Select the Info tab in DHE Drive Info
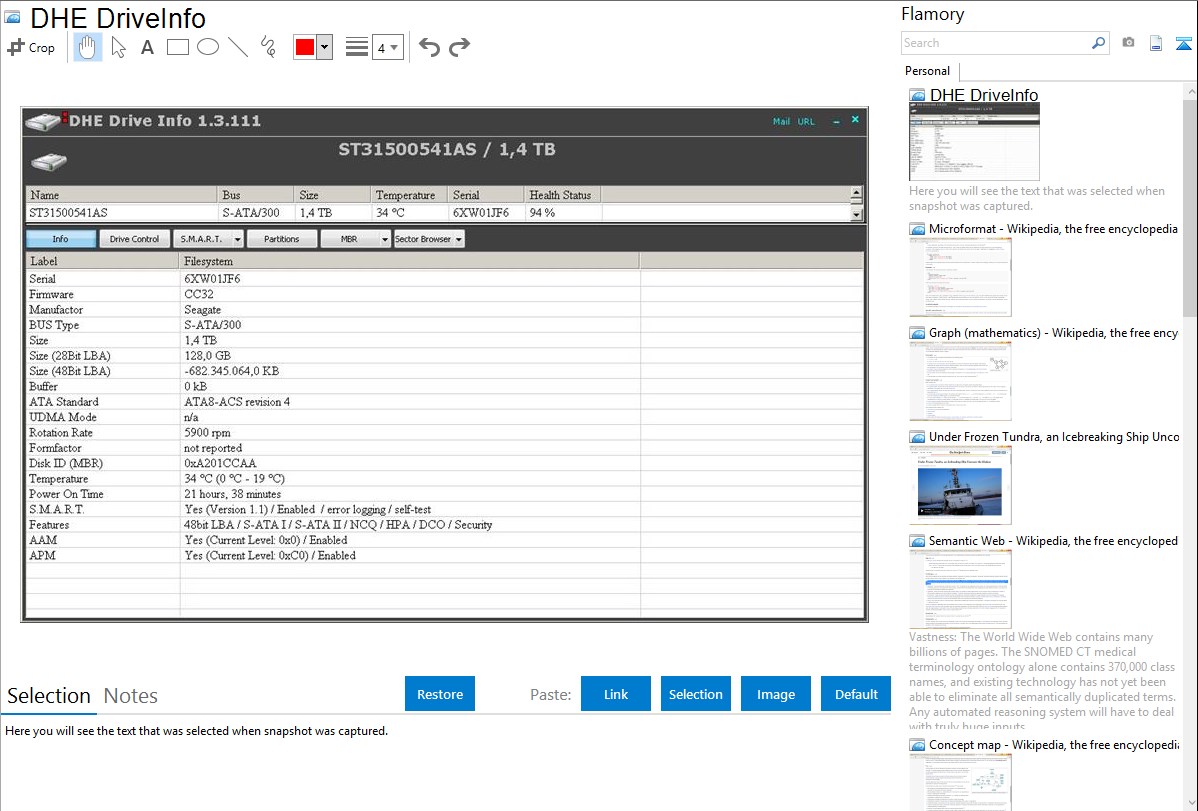Screen dimensions: 1198x811 (61, 239)
